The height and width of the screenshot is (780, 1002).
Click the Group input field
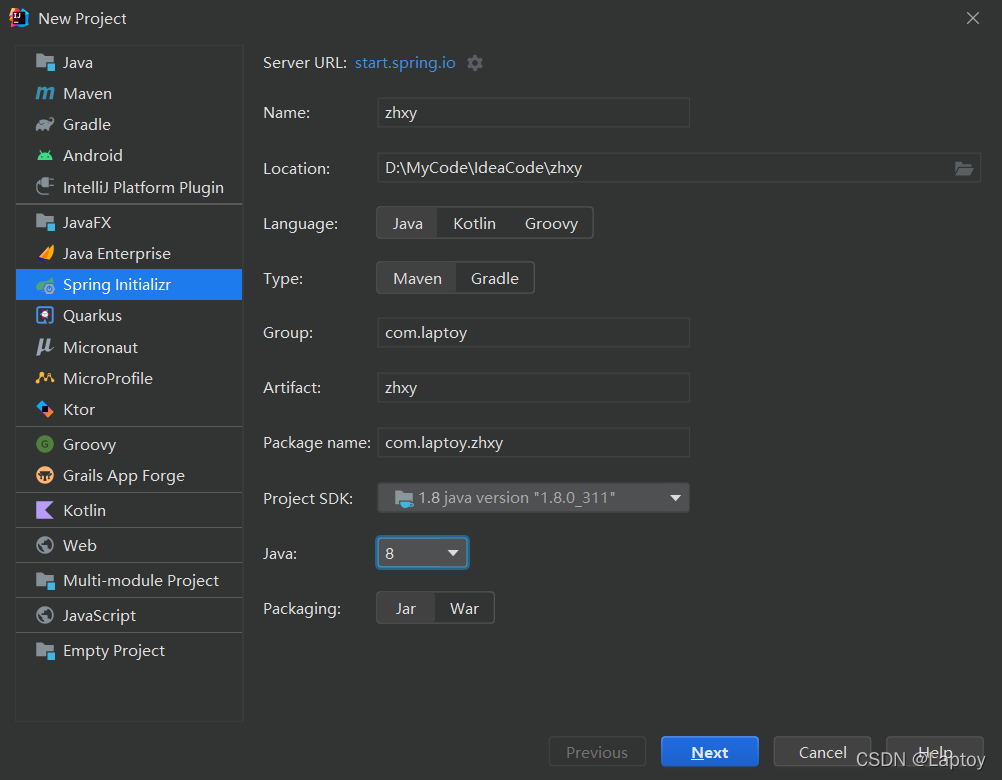click(x=534, y=332)
